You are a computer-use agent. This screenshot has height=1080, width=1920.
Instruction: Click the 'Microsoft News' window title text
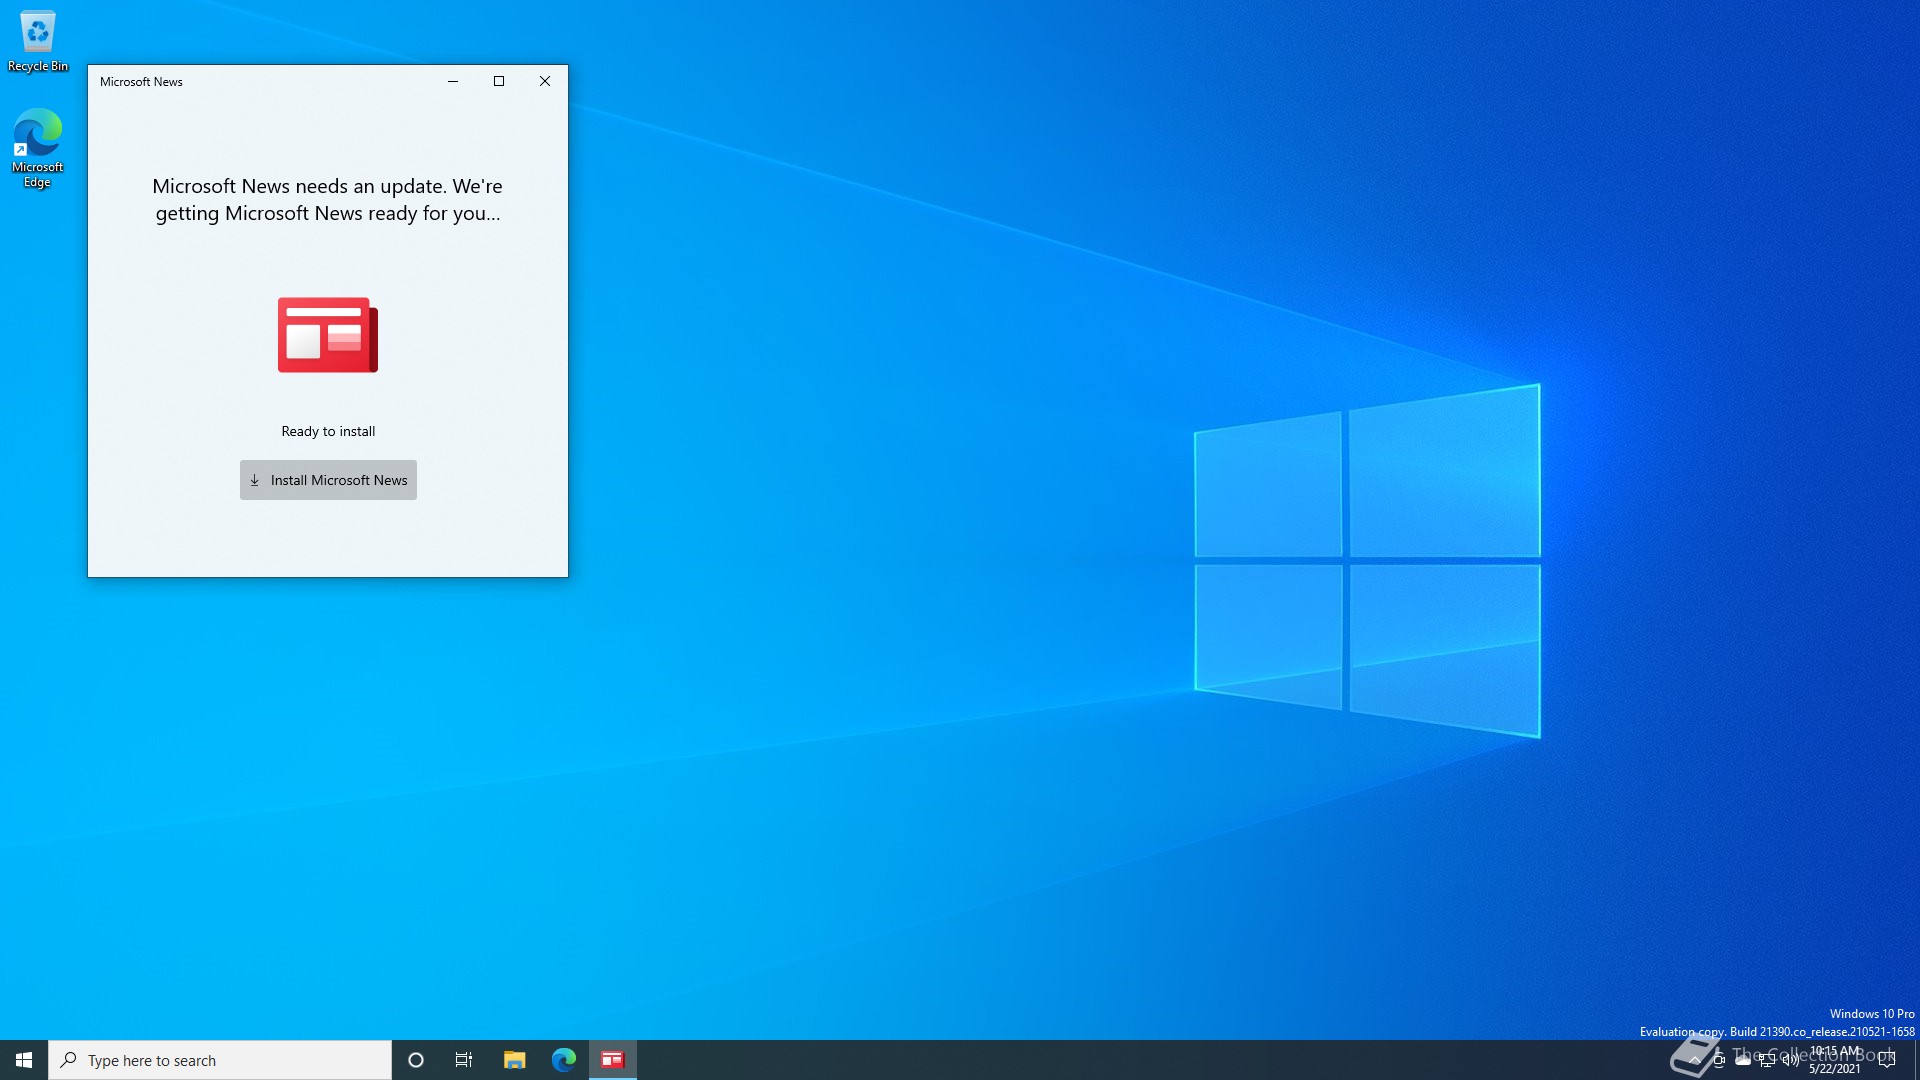pyautogui.click(x=141, y=82)
